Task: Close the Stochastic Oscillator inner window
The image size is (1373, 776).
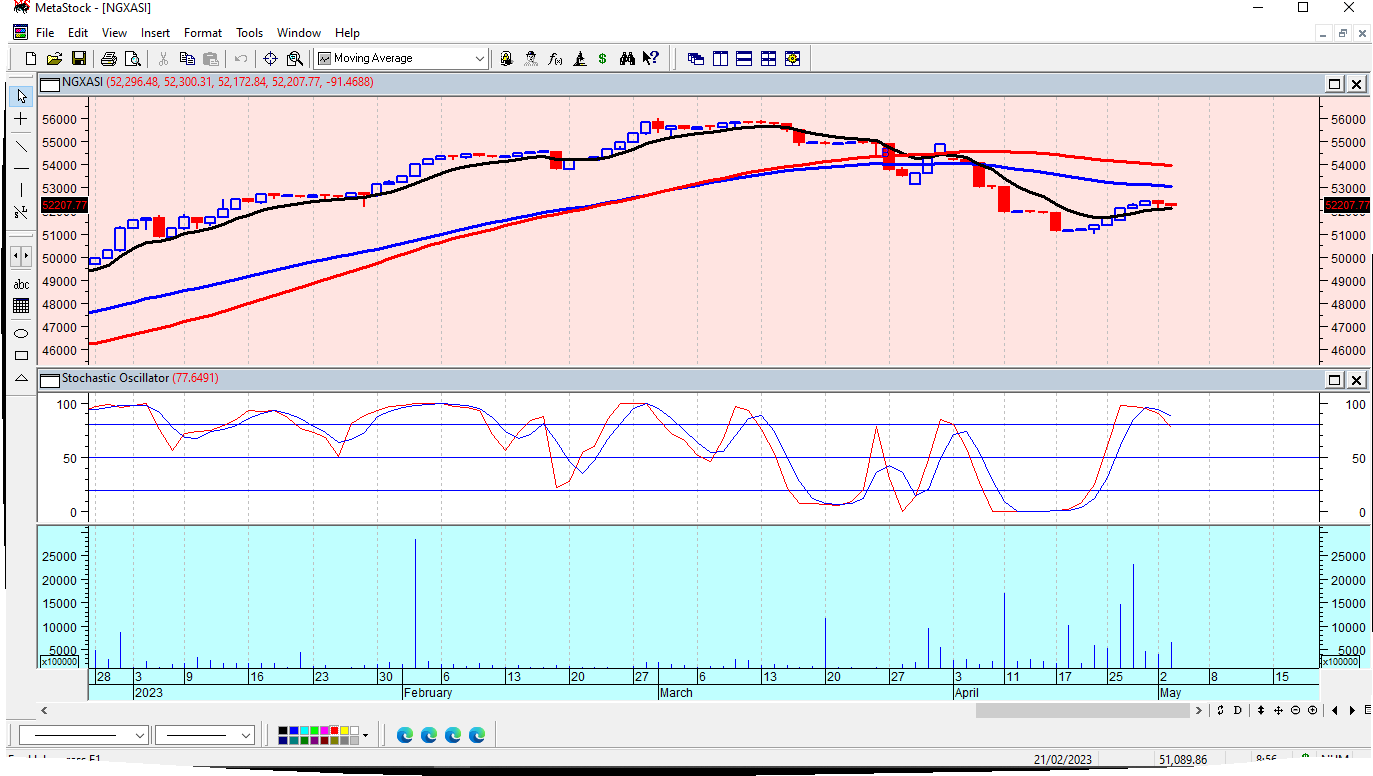Action: point(1357,380)
